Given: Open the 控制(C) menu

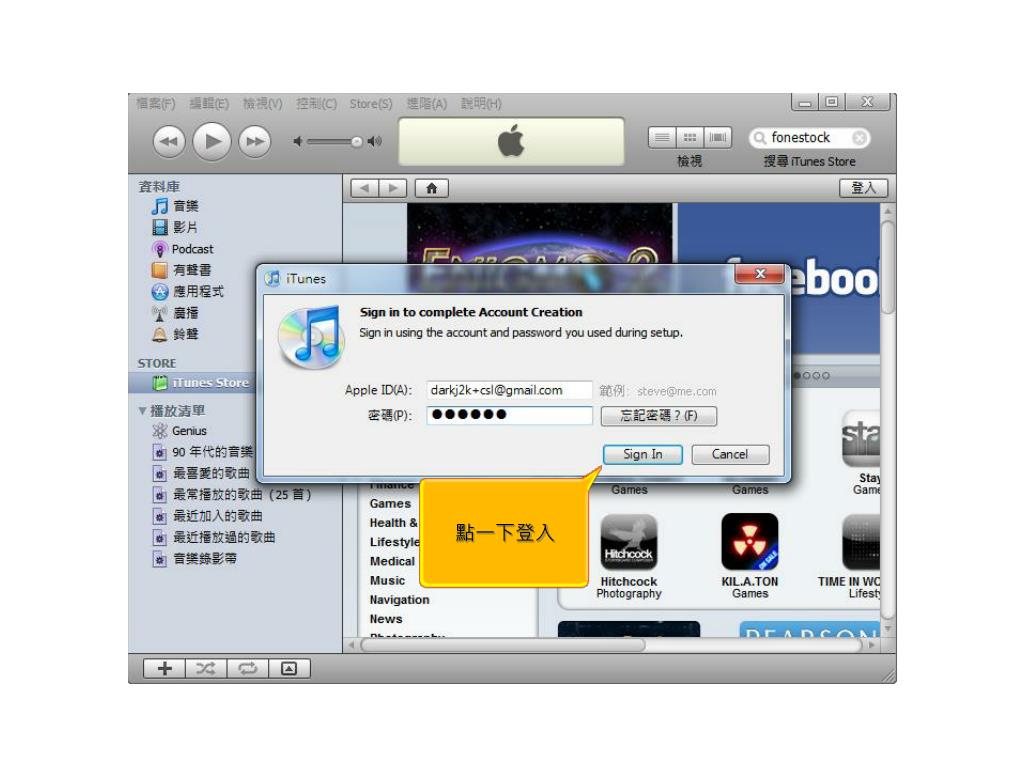Looking at the screenshot, I should tap(316, 104).
